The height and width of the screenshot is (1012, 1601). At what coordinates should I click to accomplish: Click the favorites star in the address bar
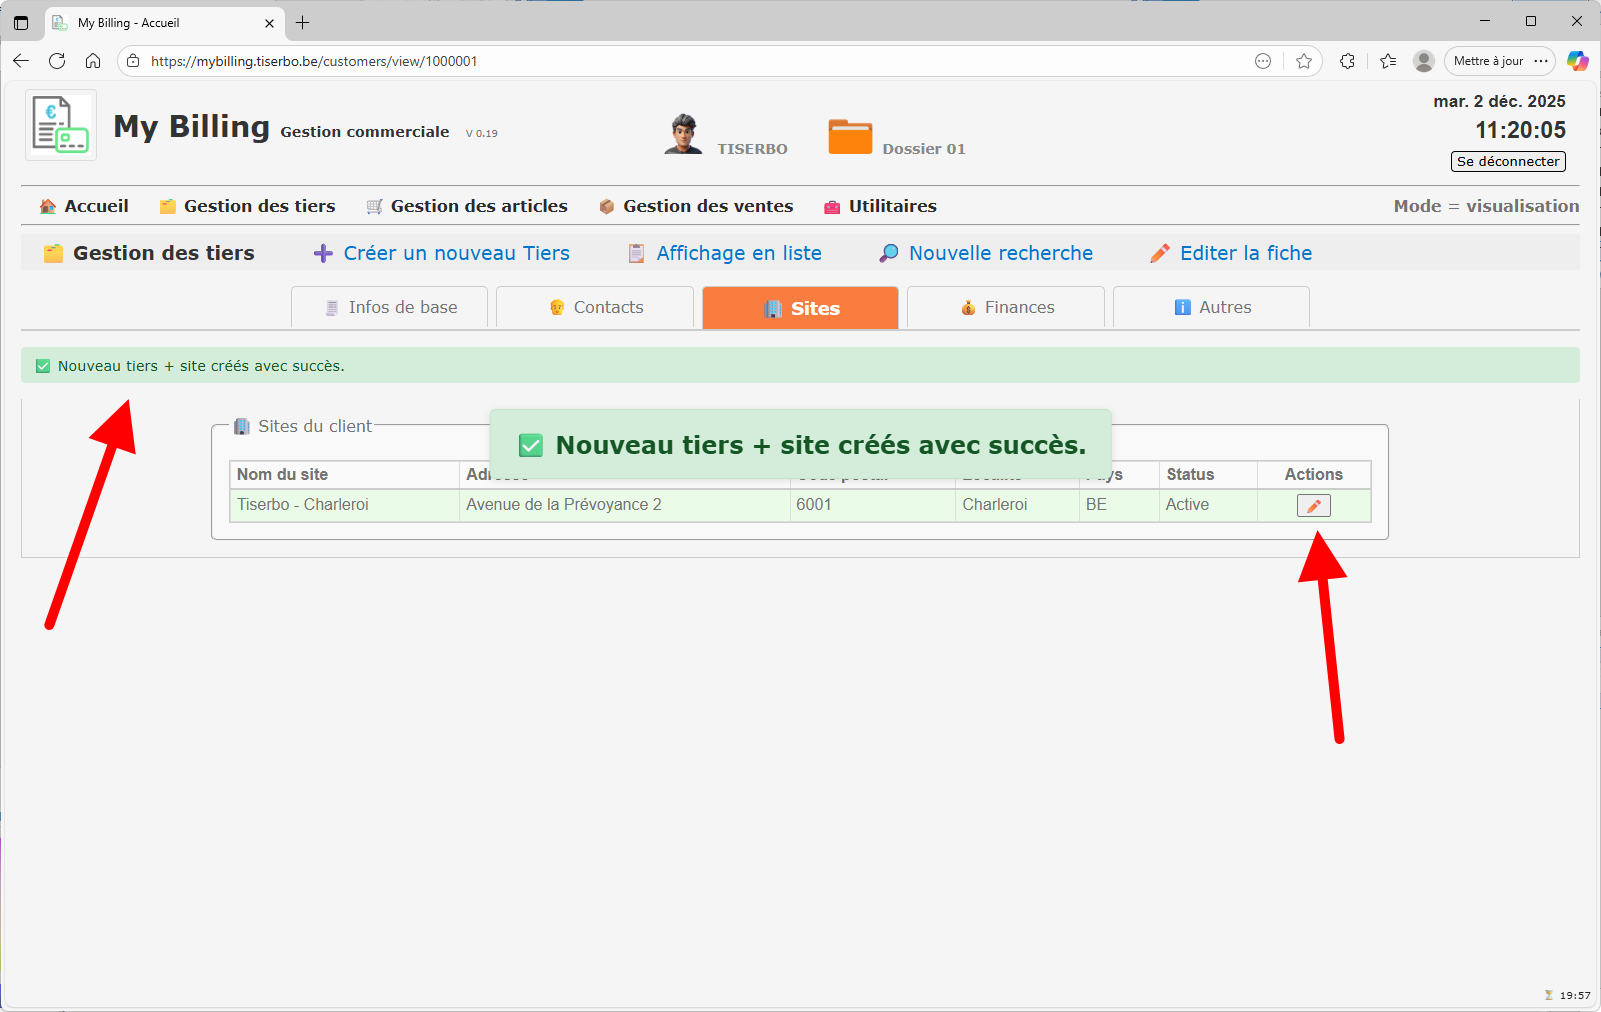click(1303, 61)
